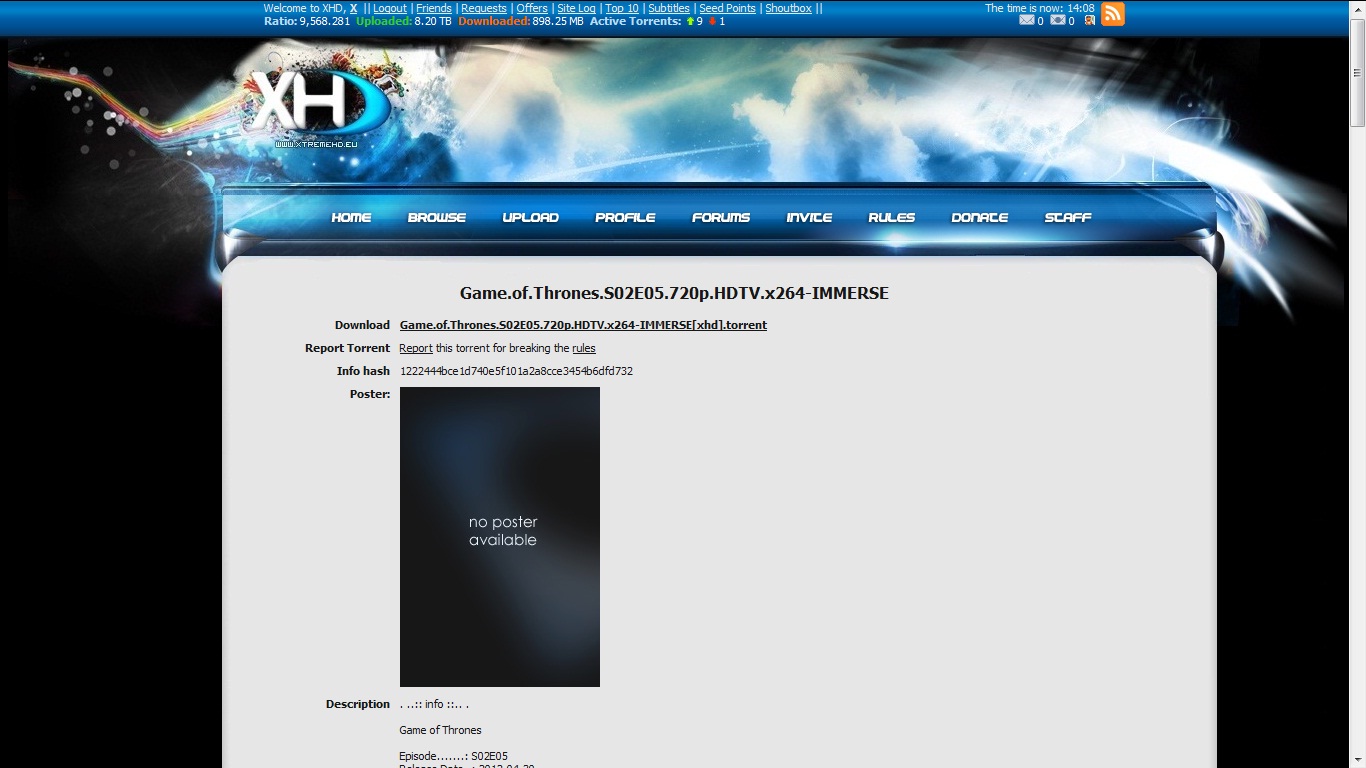Open the Shoutbox link
The height and width of the screenshot is (768, 1366).
pos(788,8)
